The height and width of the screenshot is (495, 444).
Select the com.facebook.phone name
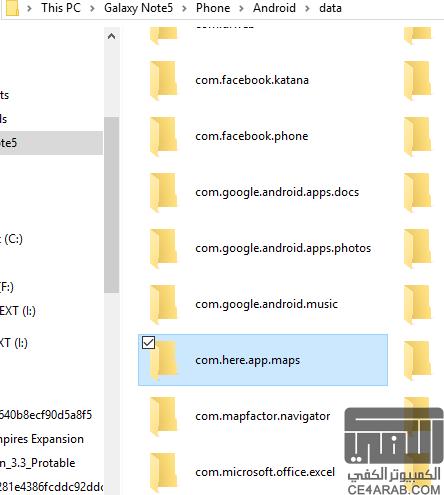pos(252,136)
